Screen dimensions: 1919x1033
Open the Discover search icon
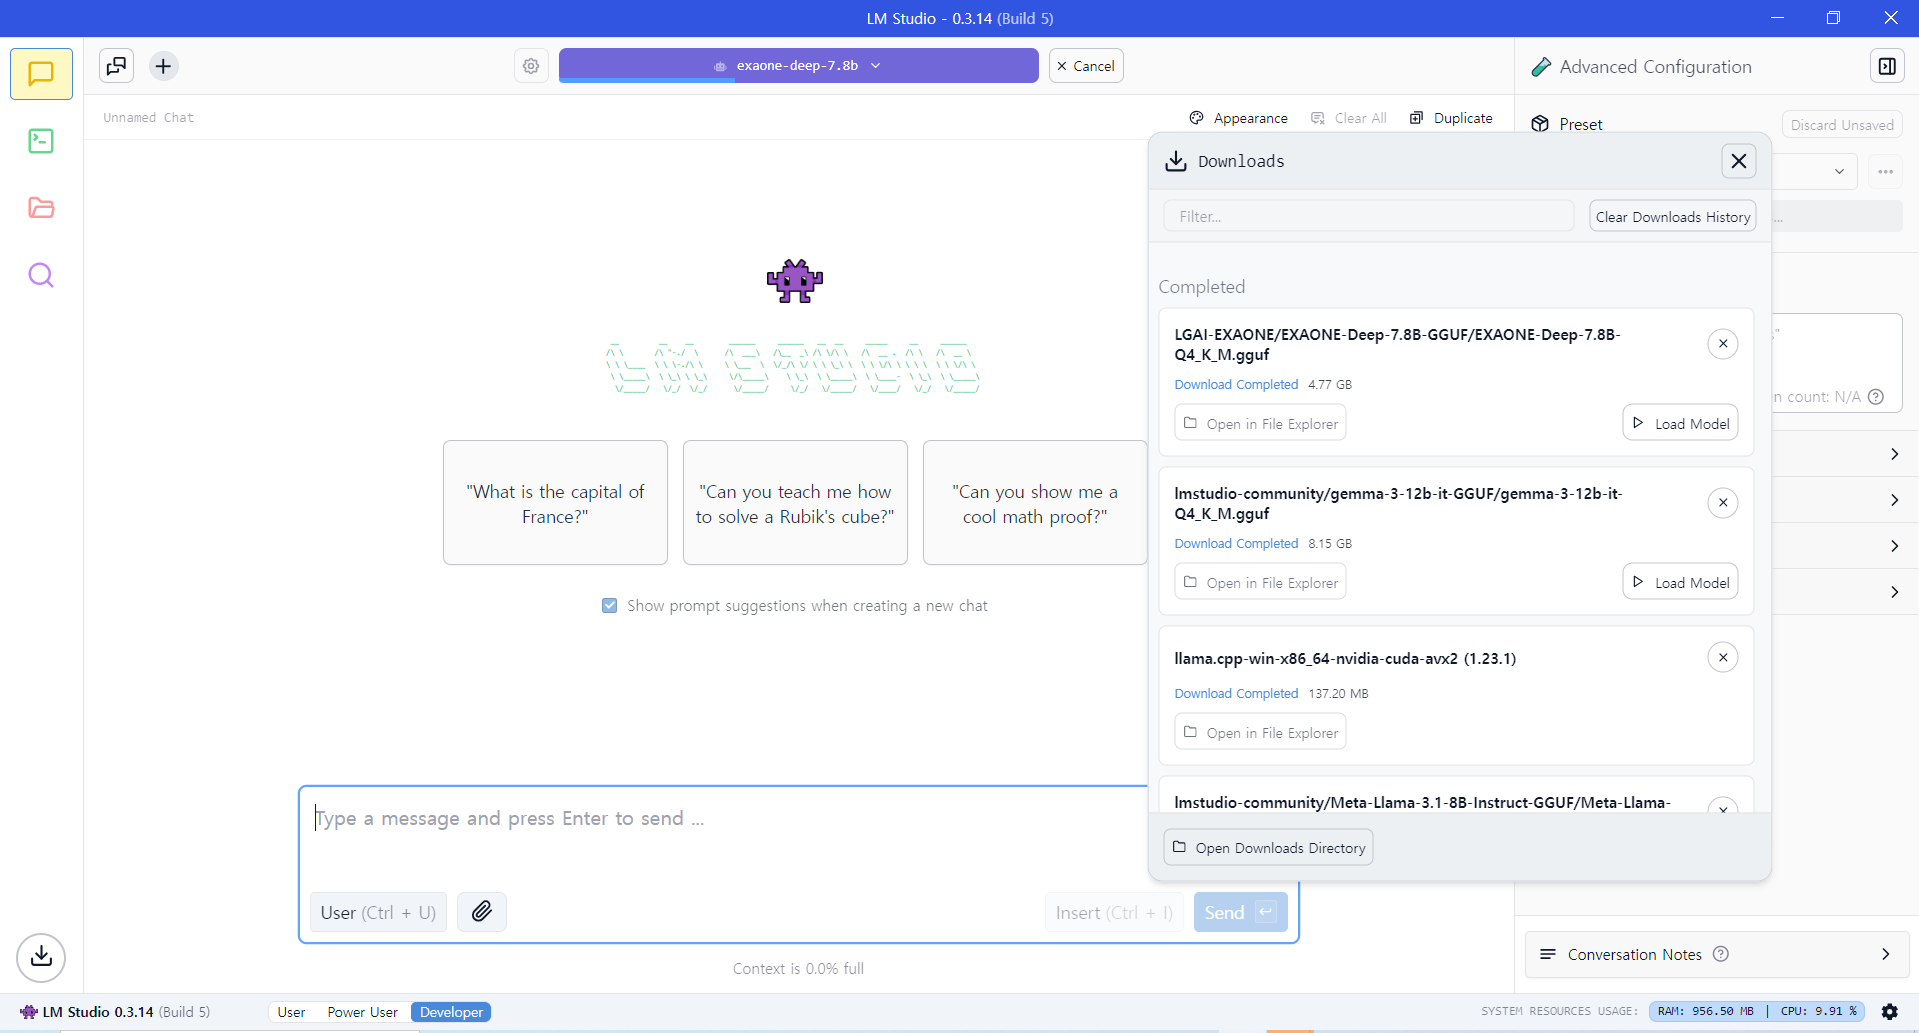41,275
